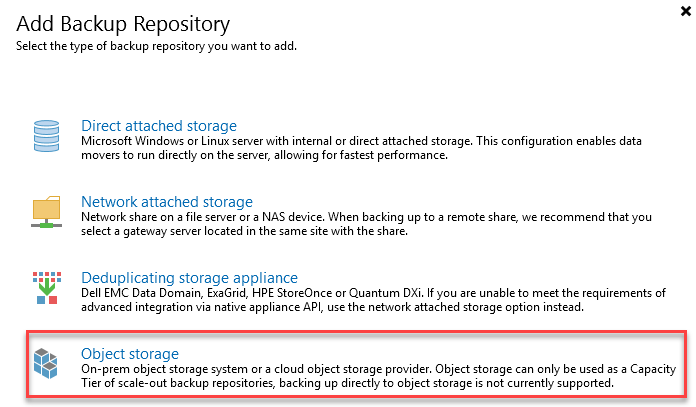Click the Network attached storage folder icon
Viewport: 696px width, 407px height.
coord(47,210)
